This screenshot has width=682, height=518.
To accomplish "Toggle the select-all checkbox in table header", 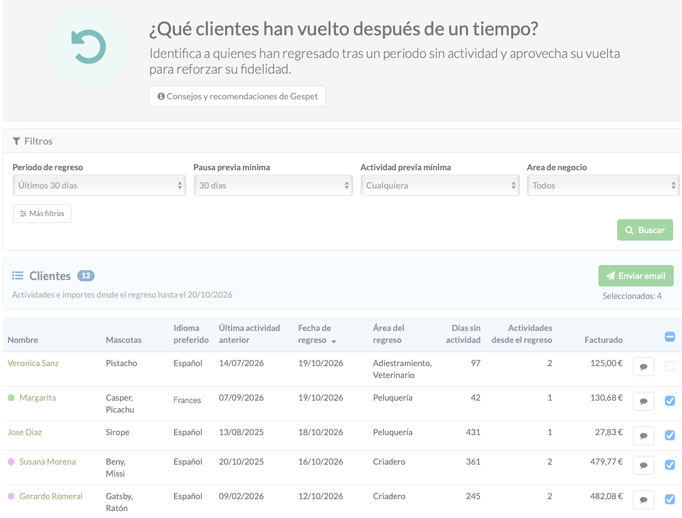I will 670,337.
